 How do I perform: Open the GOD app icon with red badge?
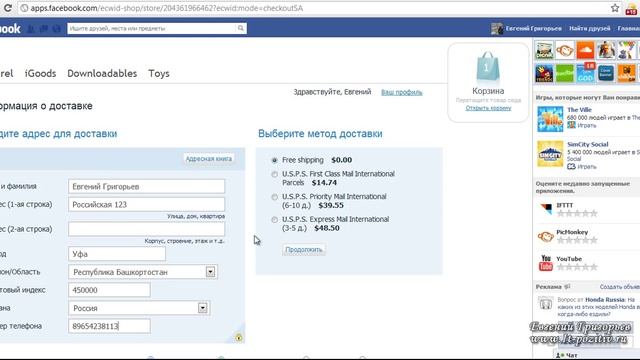pos(585,73)
